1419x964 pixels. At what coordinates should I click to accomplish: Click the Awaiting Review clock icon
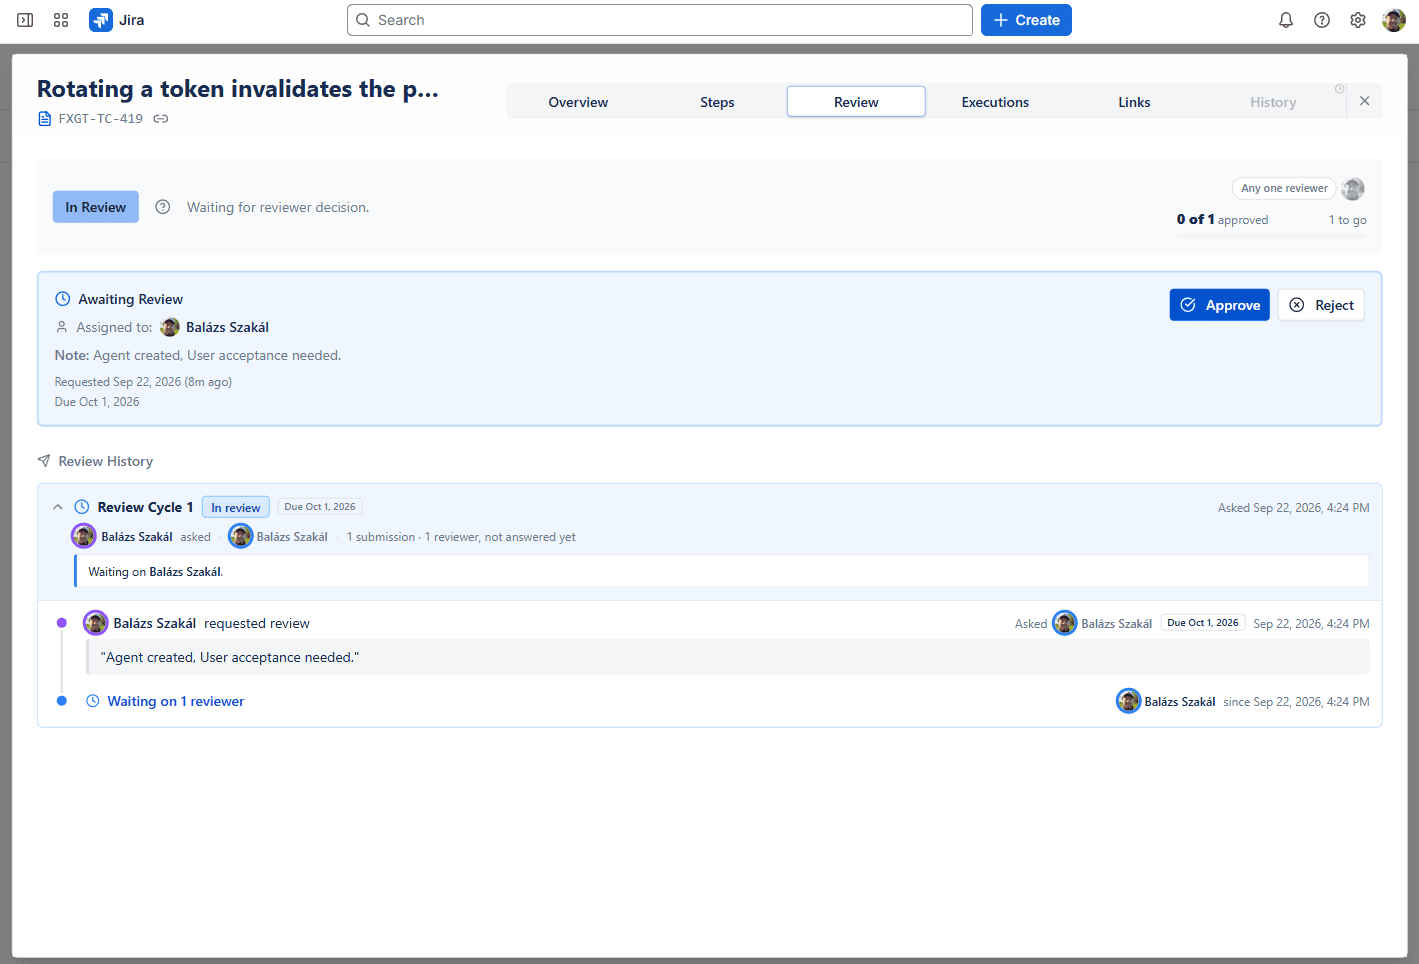pyautogui.click(x=63, y=299)
